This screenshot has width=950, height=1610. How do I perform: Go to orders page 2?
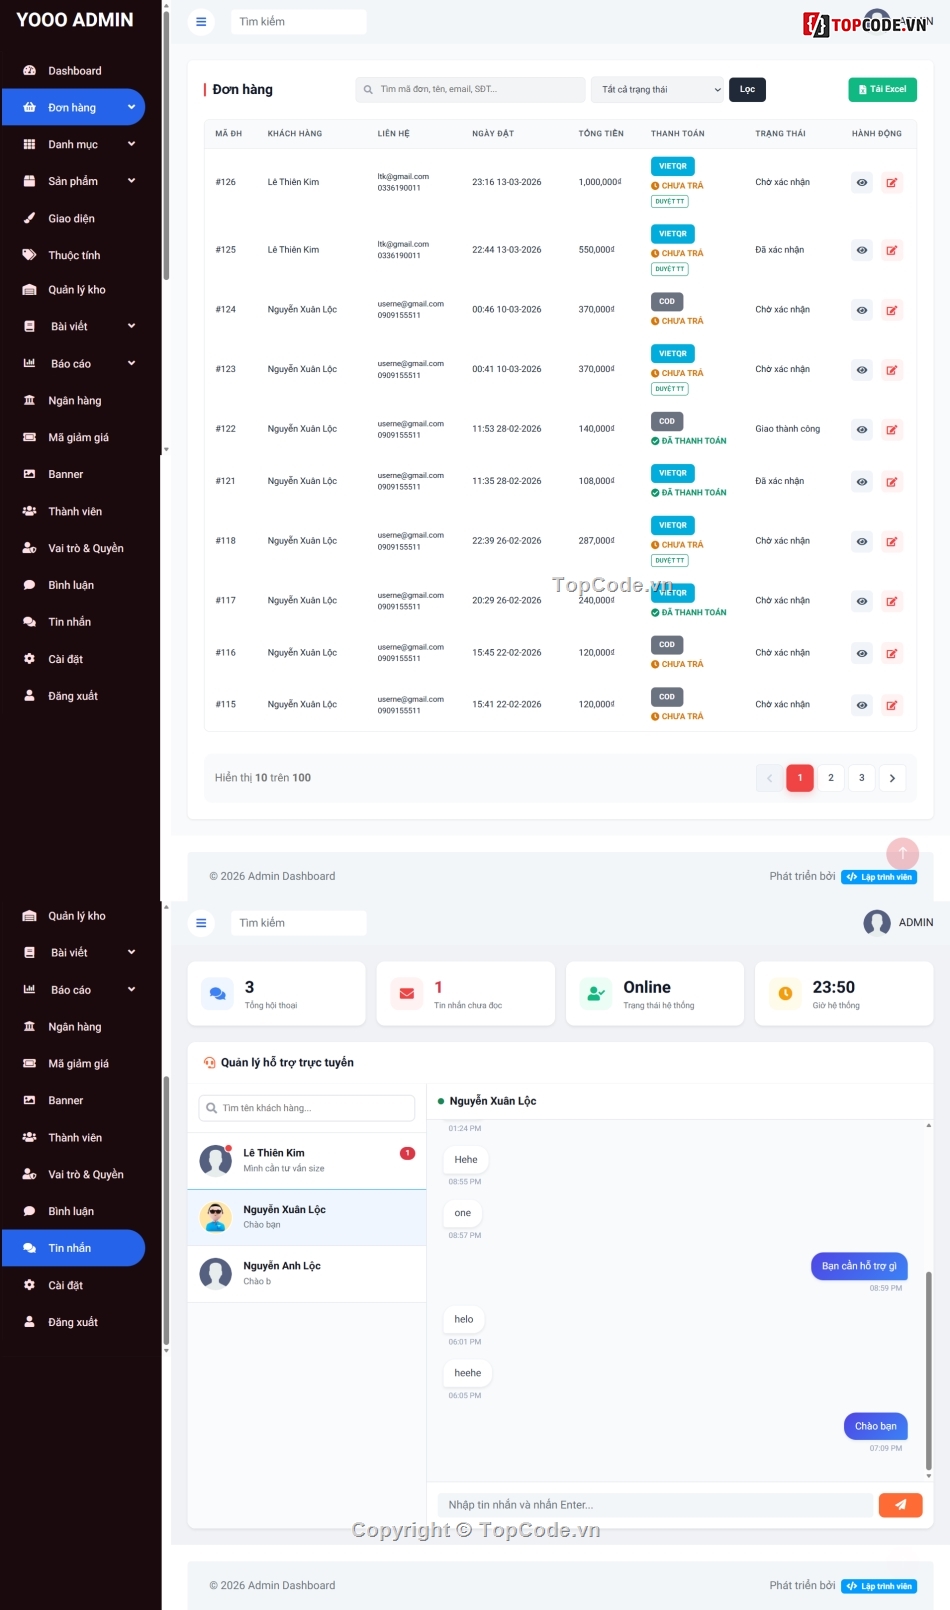[831, 778]
